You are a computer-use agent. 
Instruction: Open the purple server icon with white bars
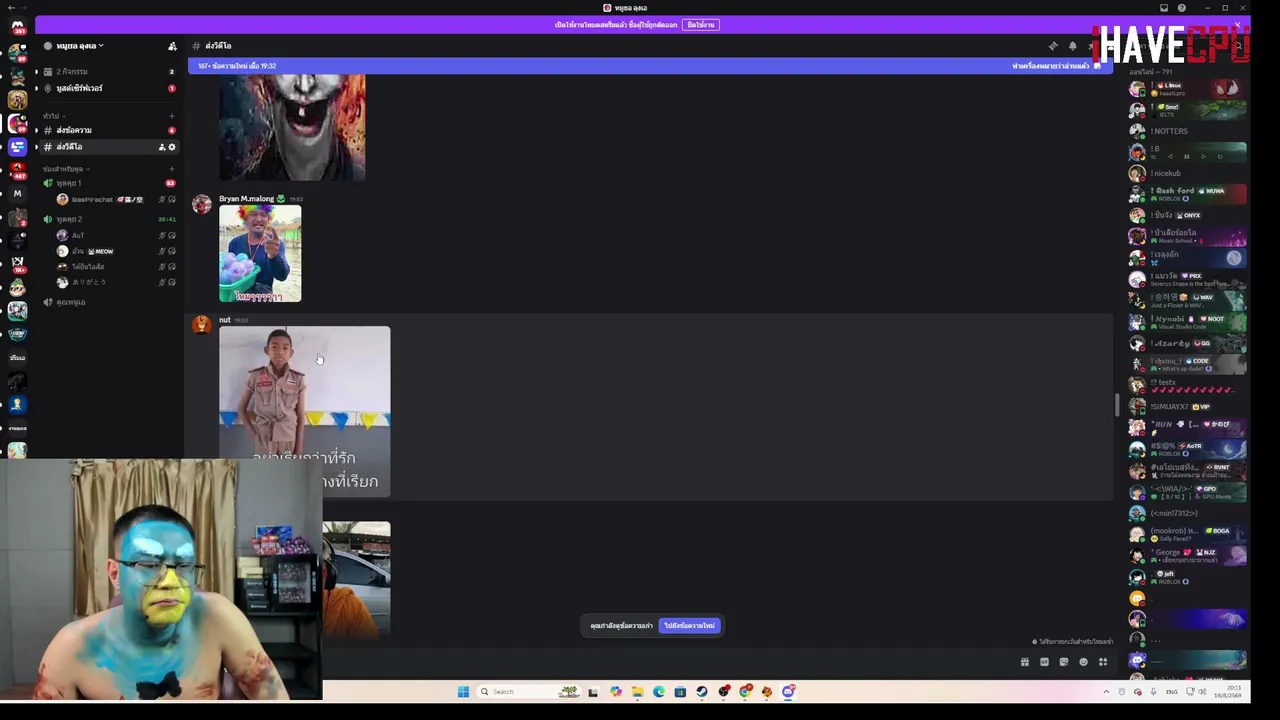[x=17, y=147]
